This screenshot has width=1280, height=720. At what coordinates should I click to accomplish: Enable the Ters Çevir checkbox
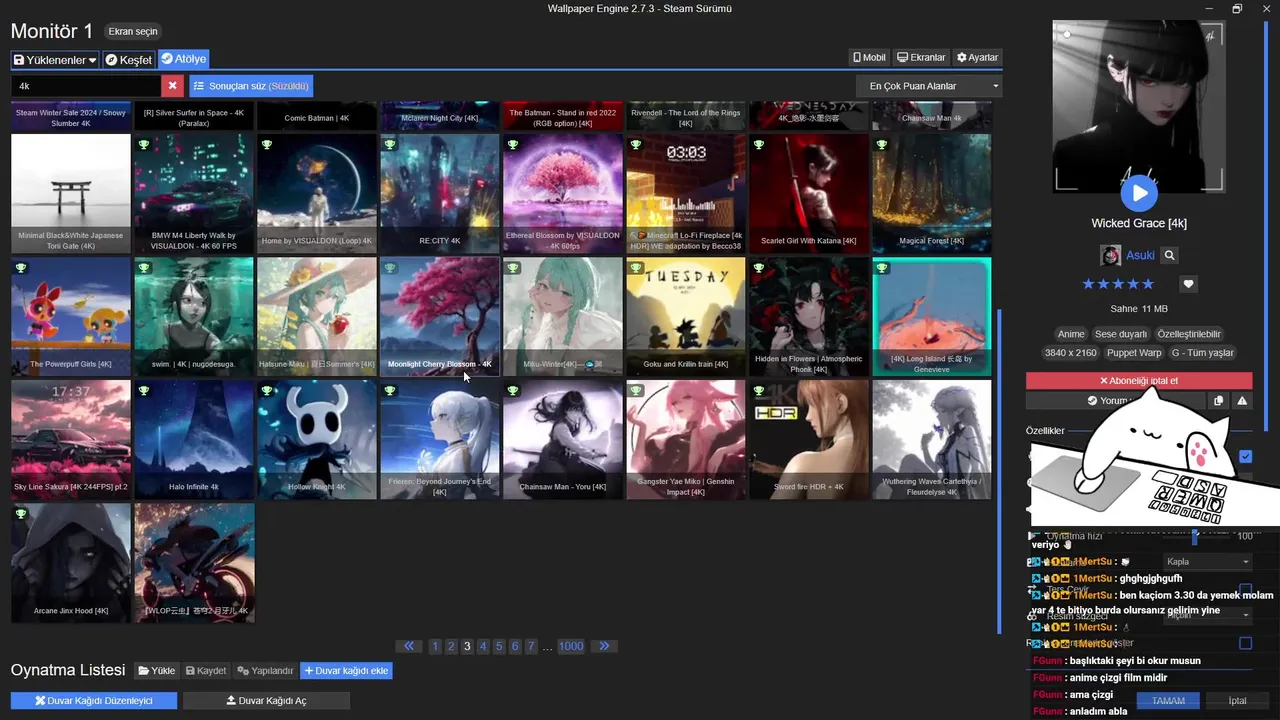click(1245, 589)
